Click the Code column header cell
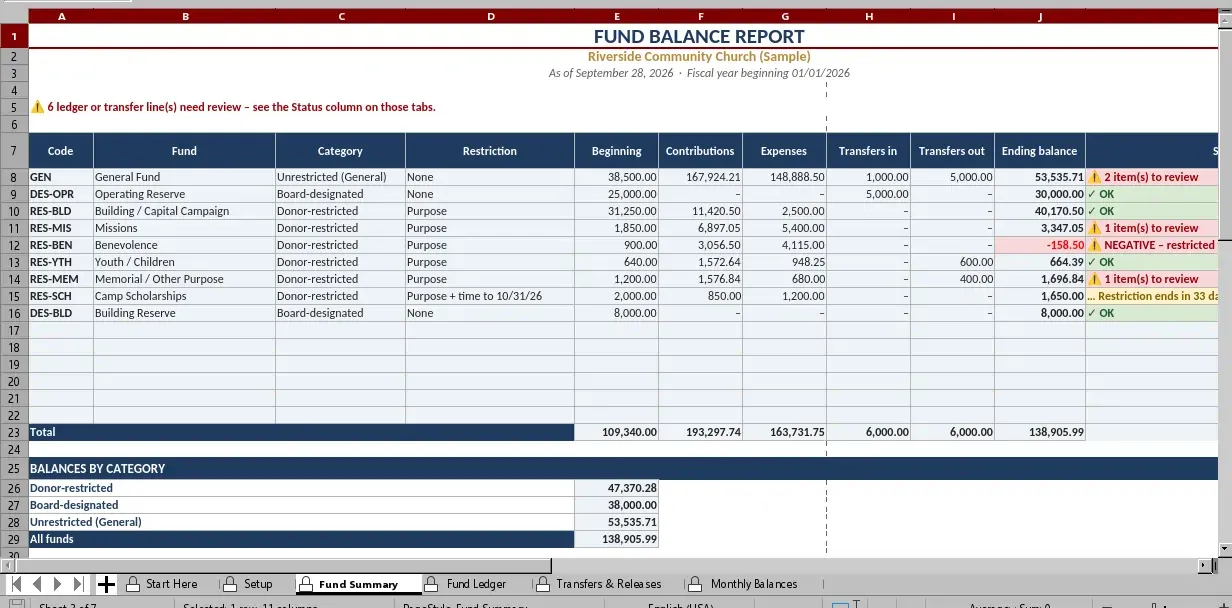 tap(61, 151)
